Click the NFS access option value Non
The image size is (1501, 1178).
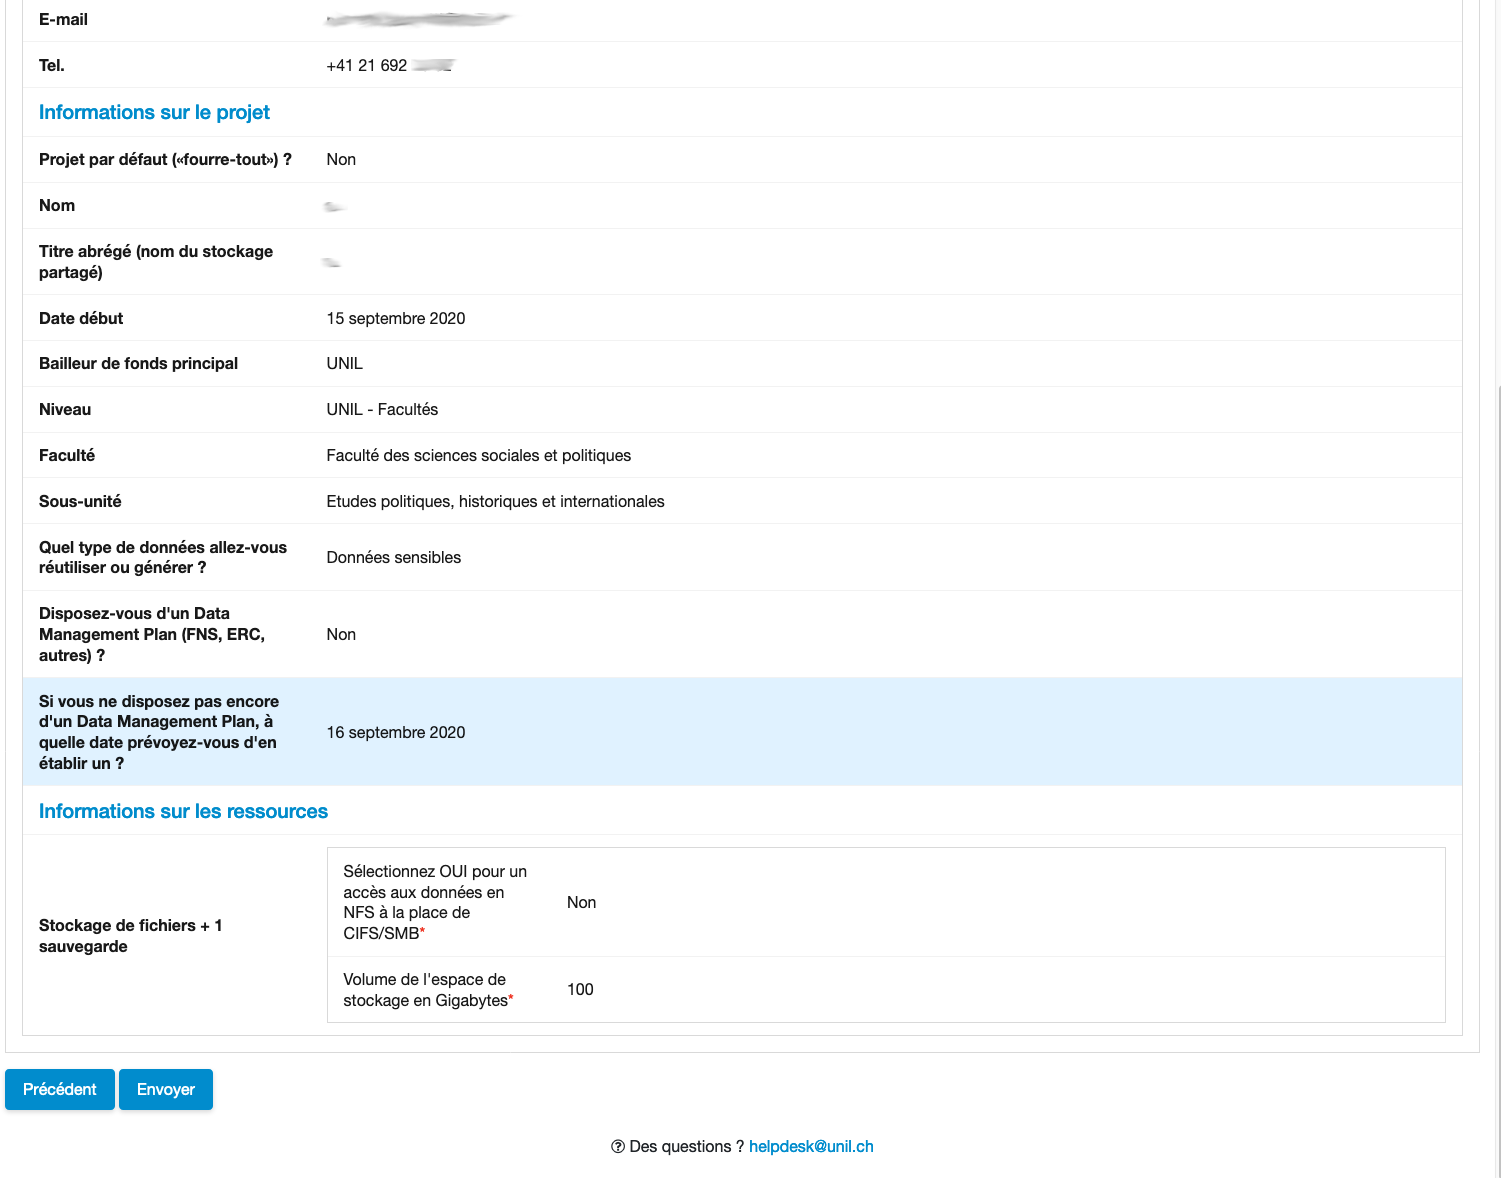pos(581,902)
